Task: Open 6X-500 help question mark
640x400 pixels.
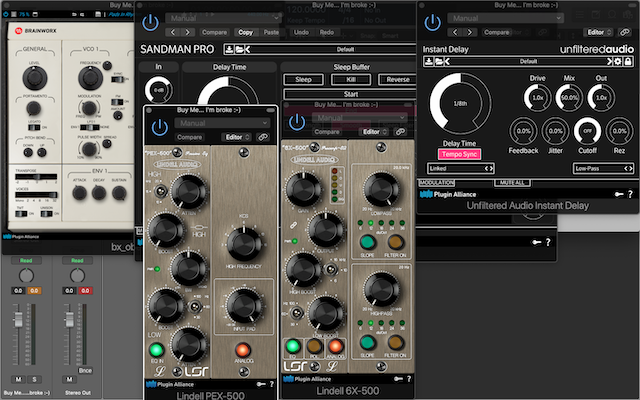Action: pos(409,379)
